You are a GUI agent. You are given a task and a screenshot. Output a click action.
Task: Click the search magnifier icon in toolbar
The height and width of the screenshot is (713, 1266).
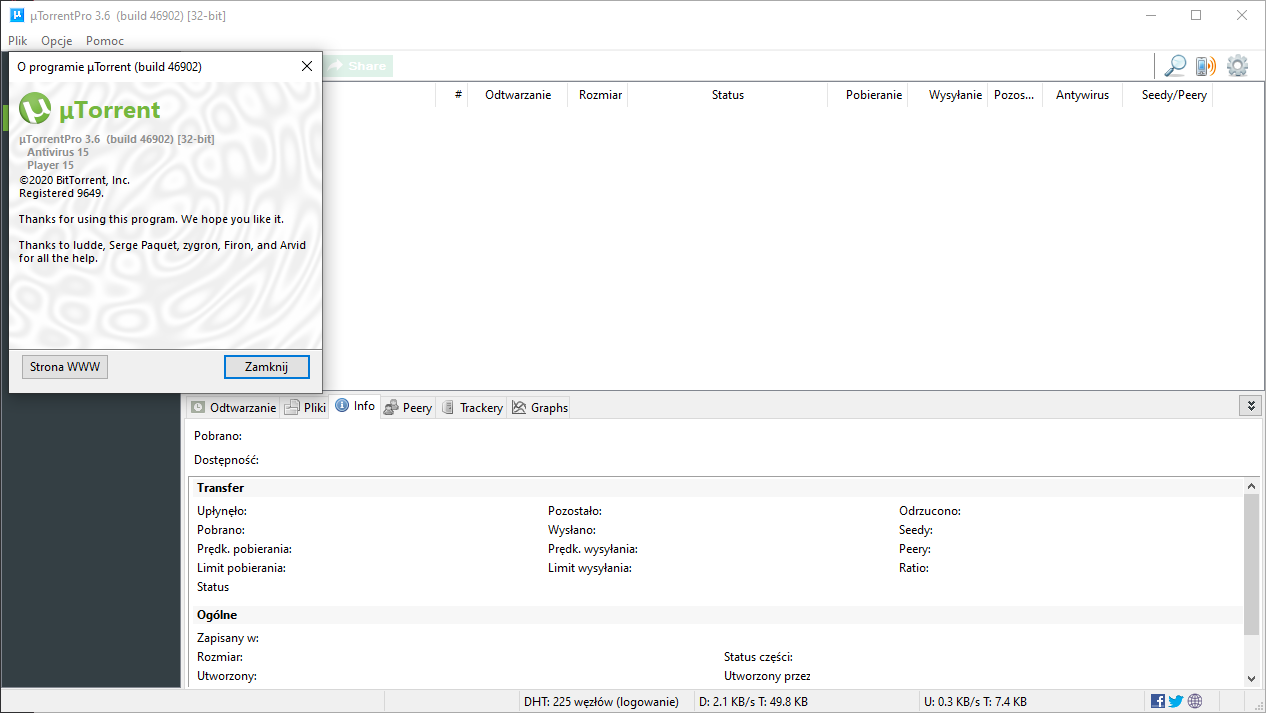point(1175,66)
